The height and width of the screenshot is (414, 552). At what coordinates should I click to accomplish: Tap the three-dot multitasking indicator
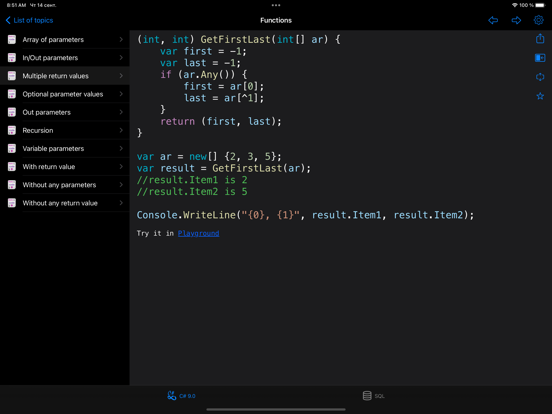click(x=276, y=5)
